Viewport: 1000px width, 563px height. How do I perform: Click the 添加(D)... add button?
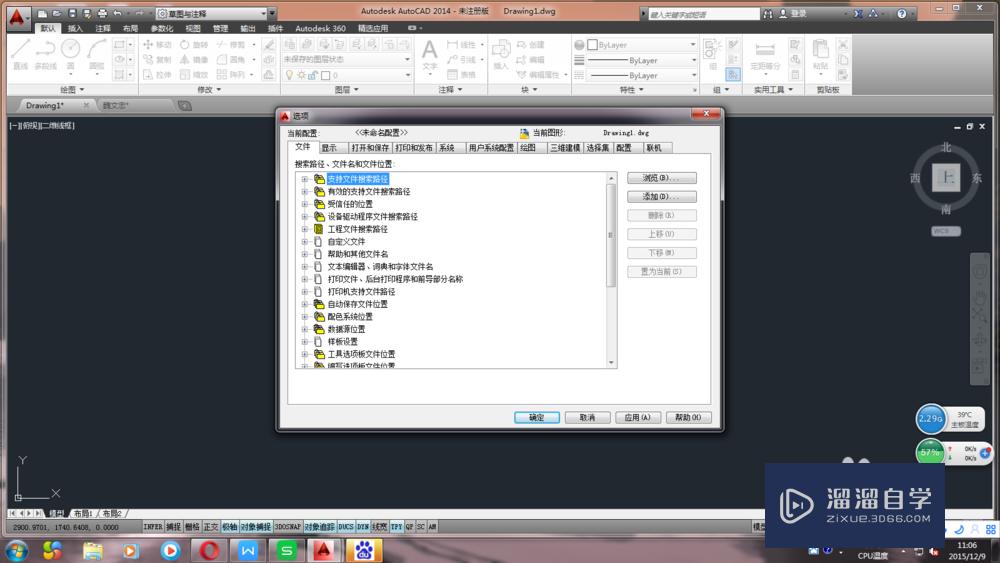coord(661,196)
